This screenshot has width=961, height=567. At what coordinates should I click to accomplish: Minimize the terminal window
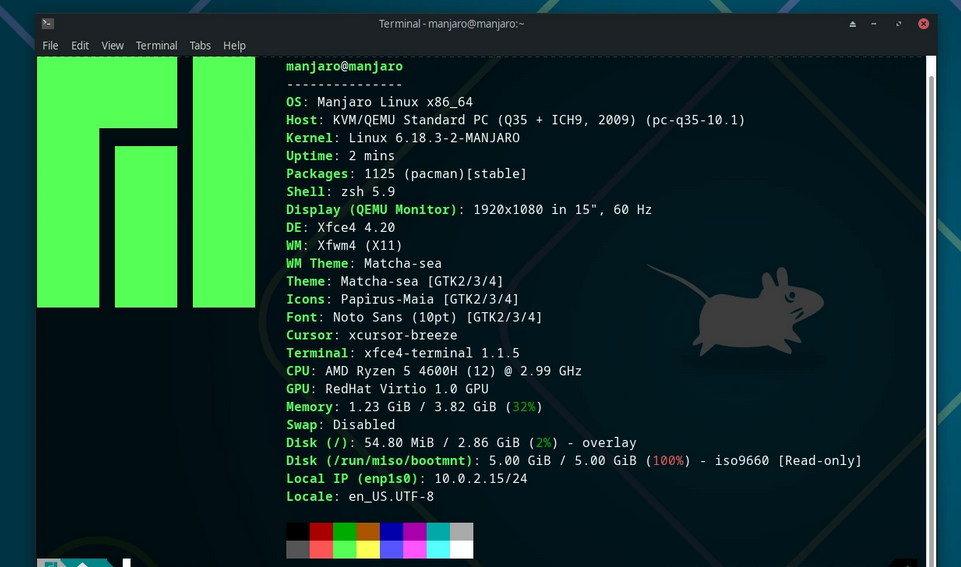tap(874, 24)
